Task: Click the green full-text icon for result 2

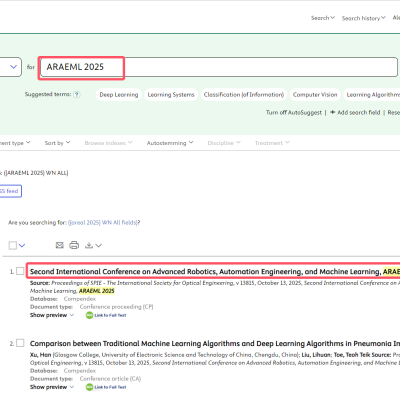Action: [x=89, y=387]
